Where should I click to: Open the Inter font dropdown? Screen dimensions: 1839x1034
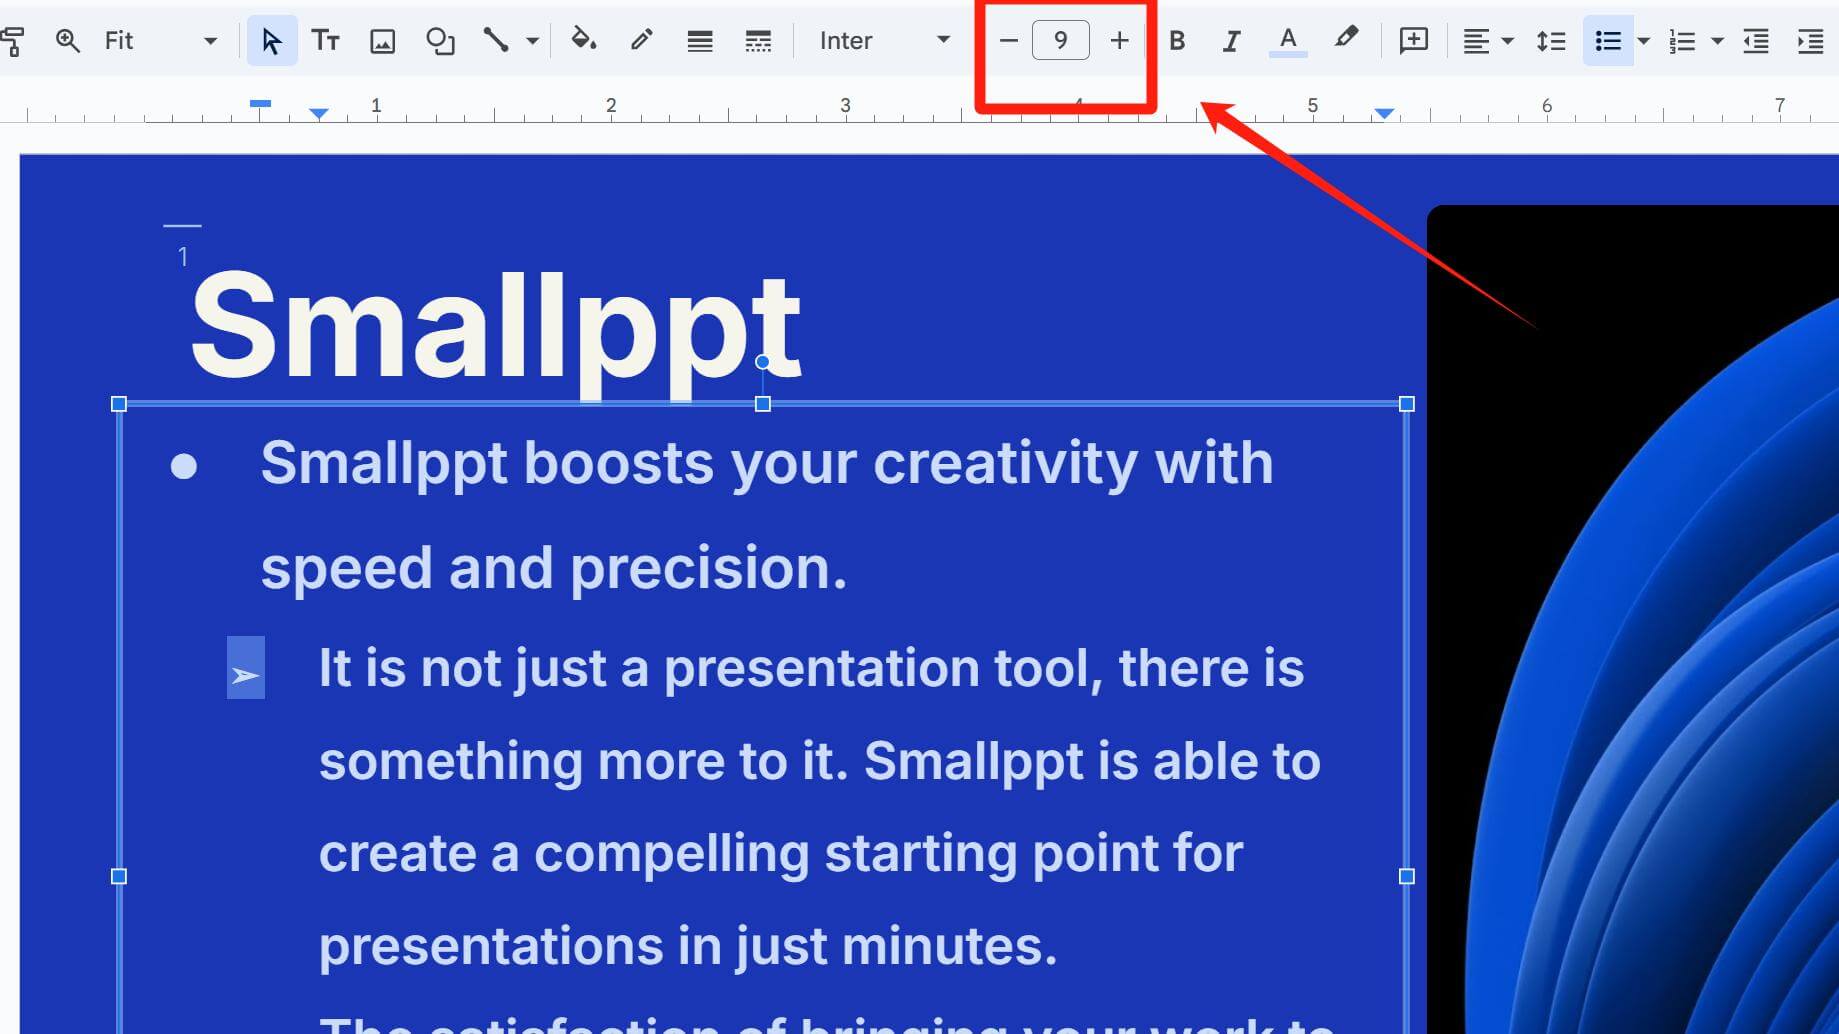click(884, 41)
